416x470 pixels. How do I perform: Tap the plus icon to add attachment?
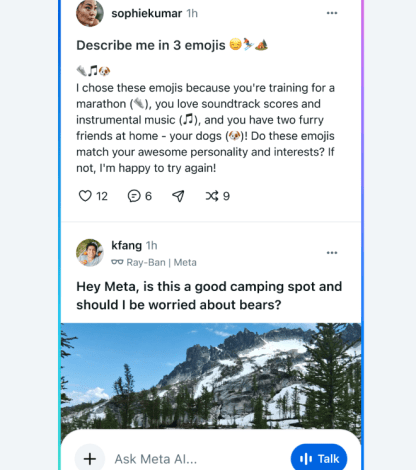pyautogui.click(x=90, y=459)
